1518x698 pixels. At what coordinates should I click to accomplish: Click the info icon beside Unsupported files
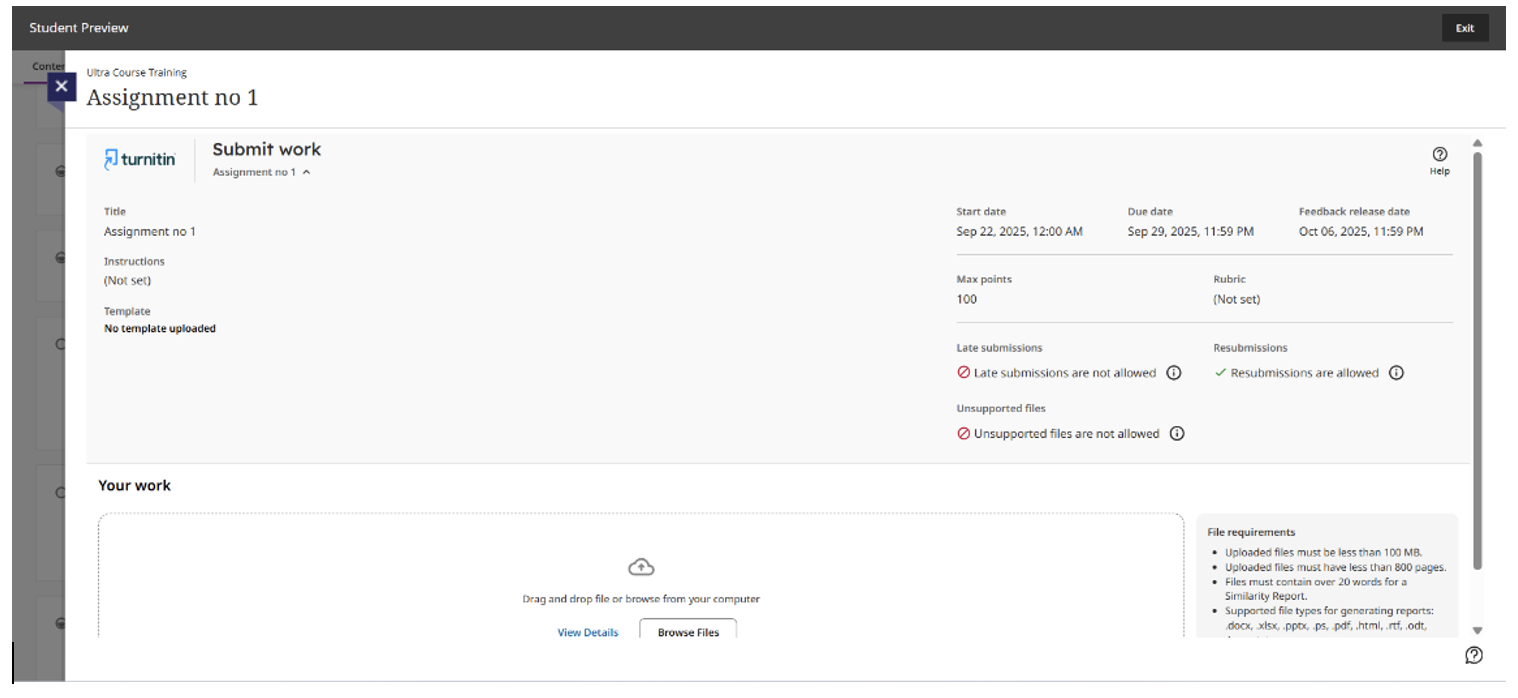(x=1177, y=434)
